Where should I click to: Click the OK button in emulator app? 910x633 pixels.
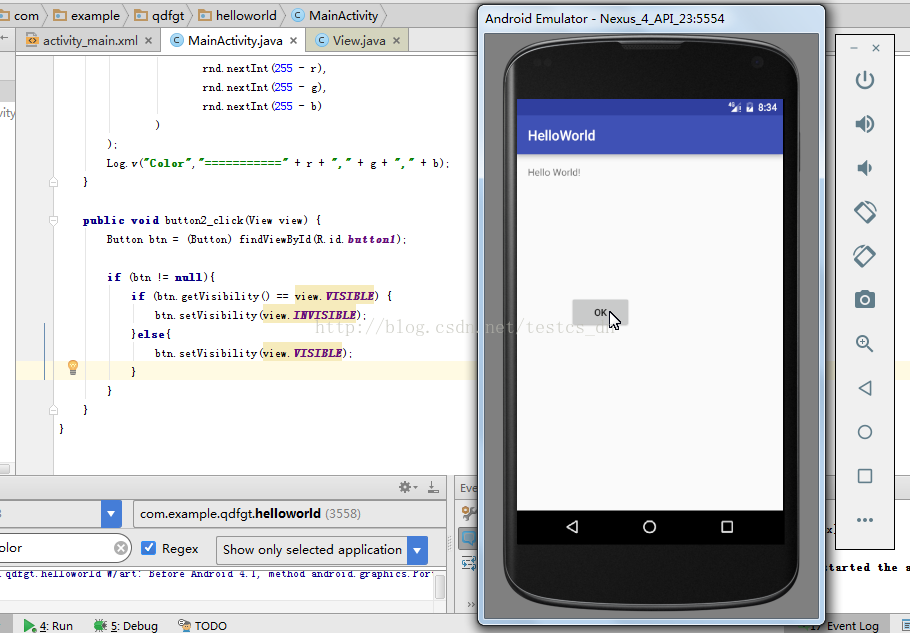point(600,313)
